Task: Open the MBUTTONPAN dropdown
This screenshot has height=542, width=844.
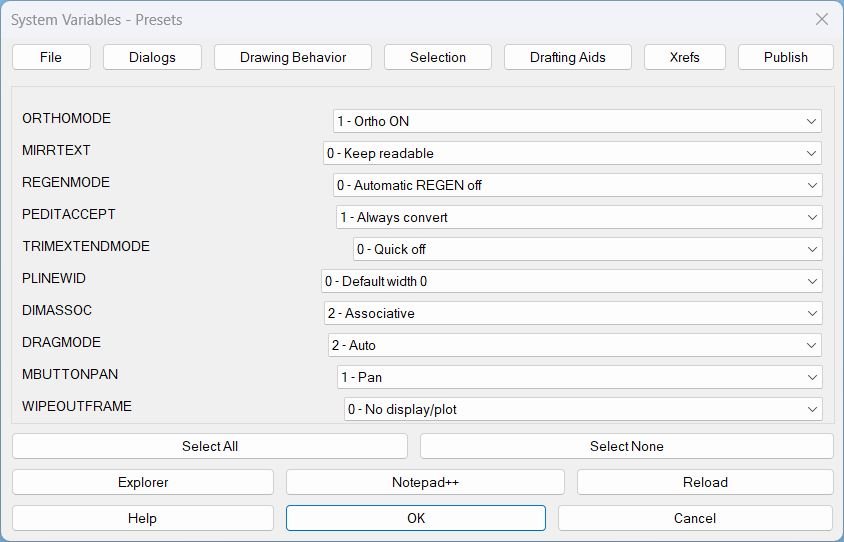Action: click(x=579, y=377)
